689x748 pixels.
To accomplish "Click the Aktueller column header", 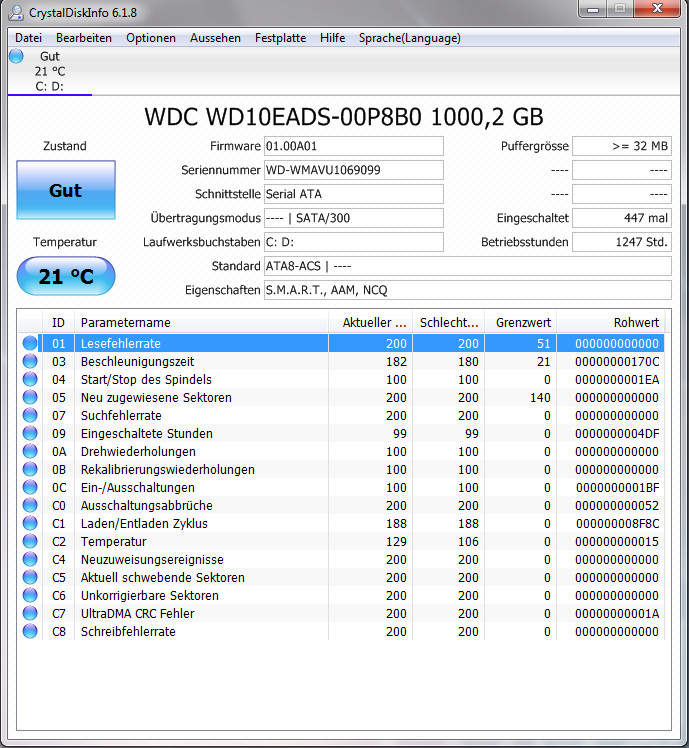I will click(371, 322).
